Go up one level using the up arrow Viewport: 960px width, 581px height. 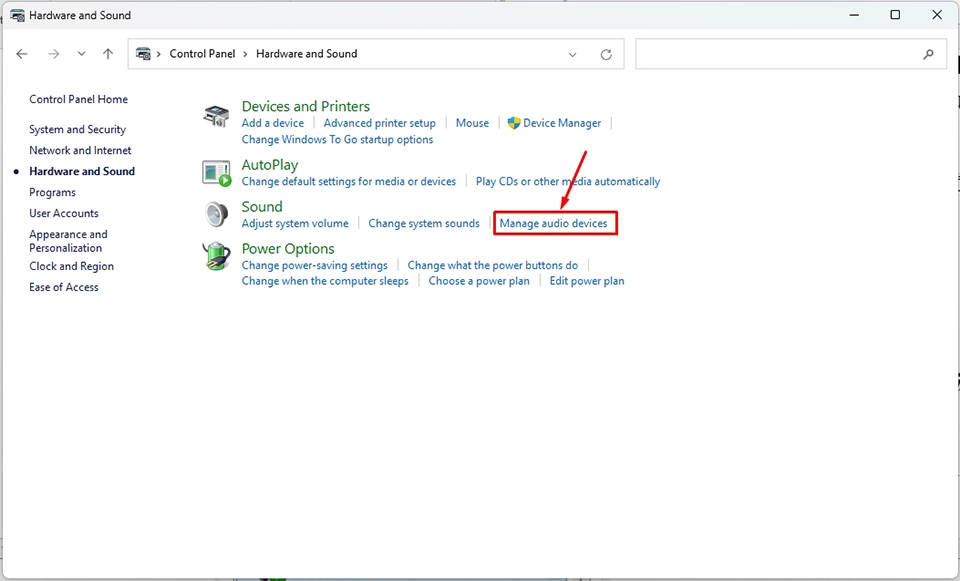point(108,53)
